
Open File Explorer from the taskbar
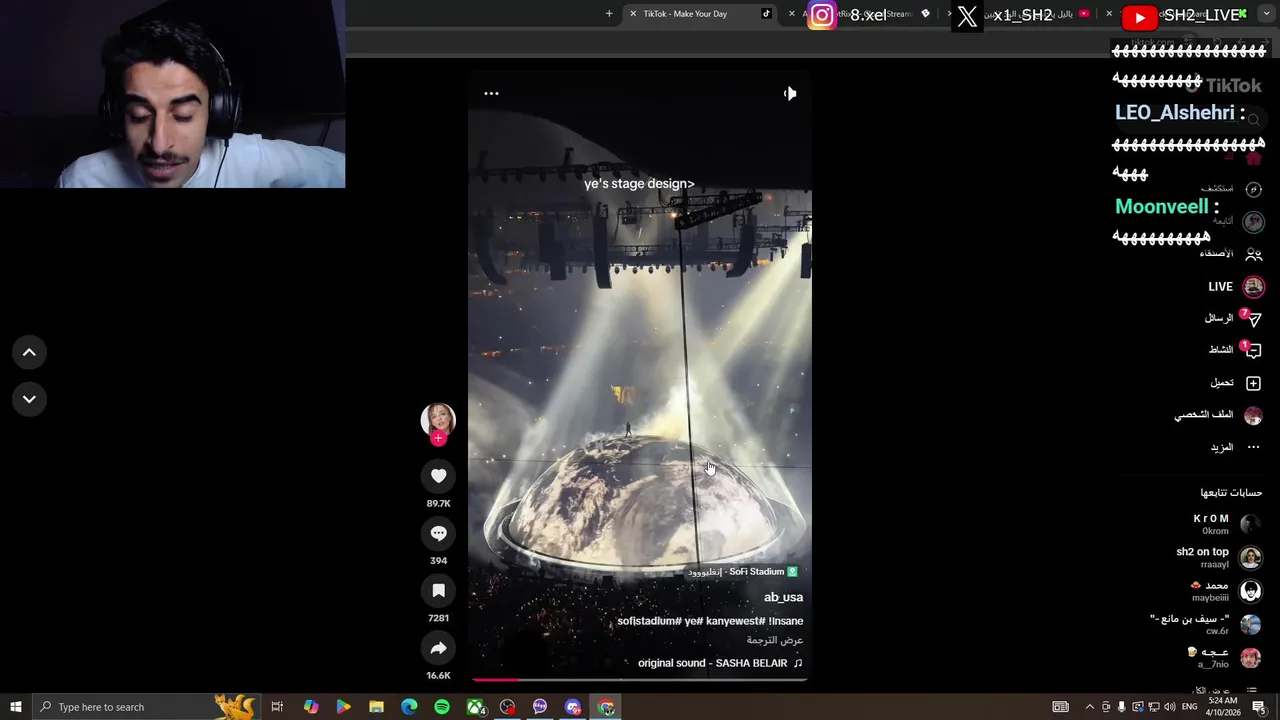click(x=376, y=707)
